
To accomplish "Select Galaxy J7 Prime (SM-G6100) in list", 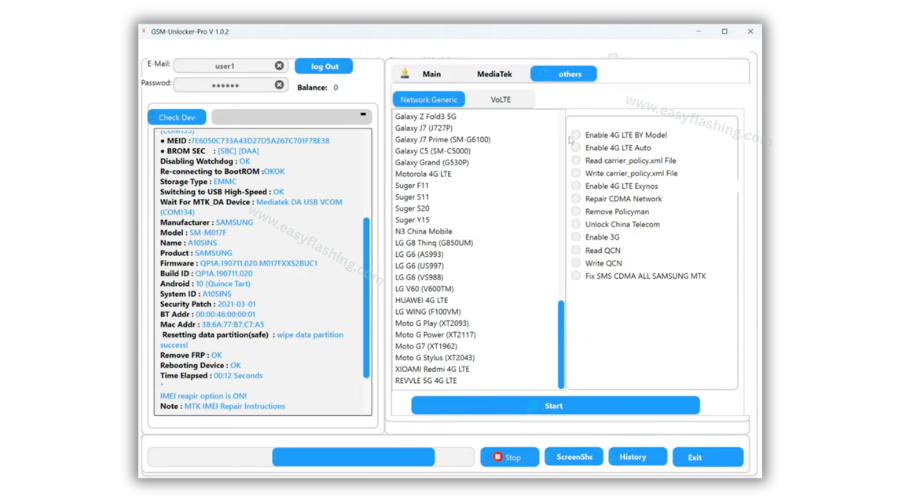I will click(443, 139).
